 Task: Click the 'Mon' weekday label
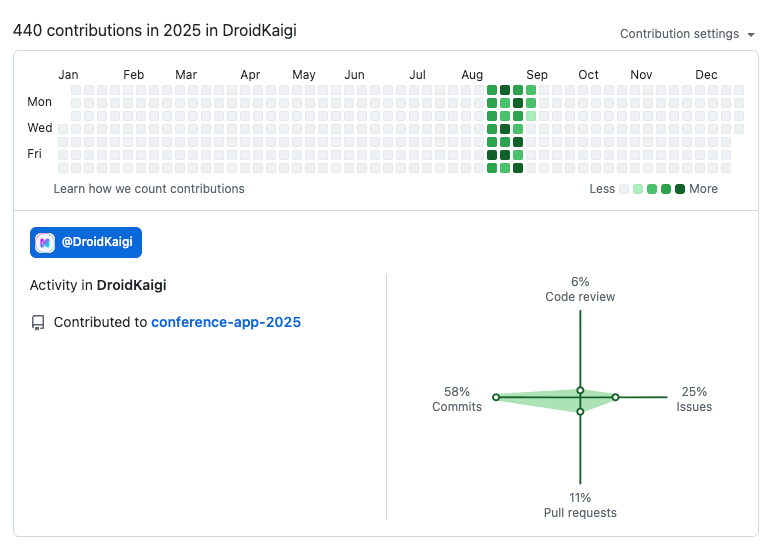coord(39,102)
